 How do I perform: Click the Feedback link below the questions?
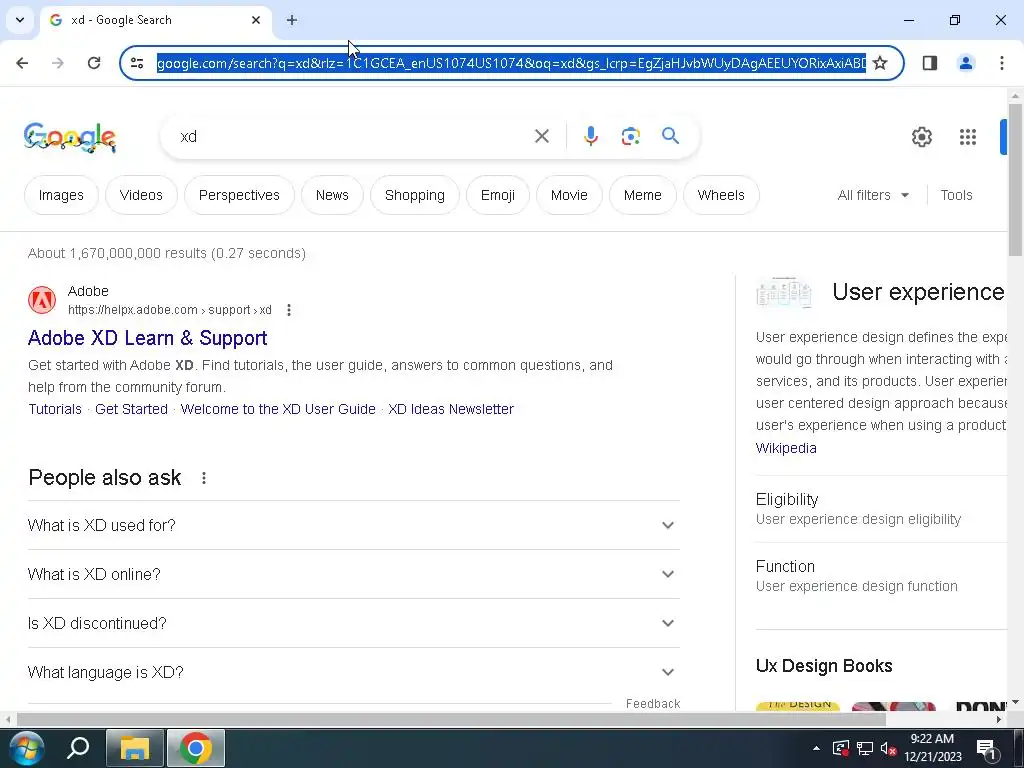(x=652, y=703)
